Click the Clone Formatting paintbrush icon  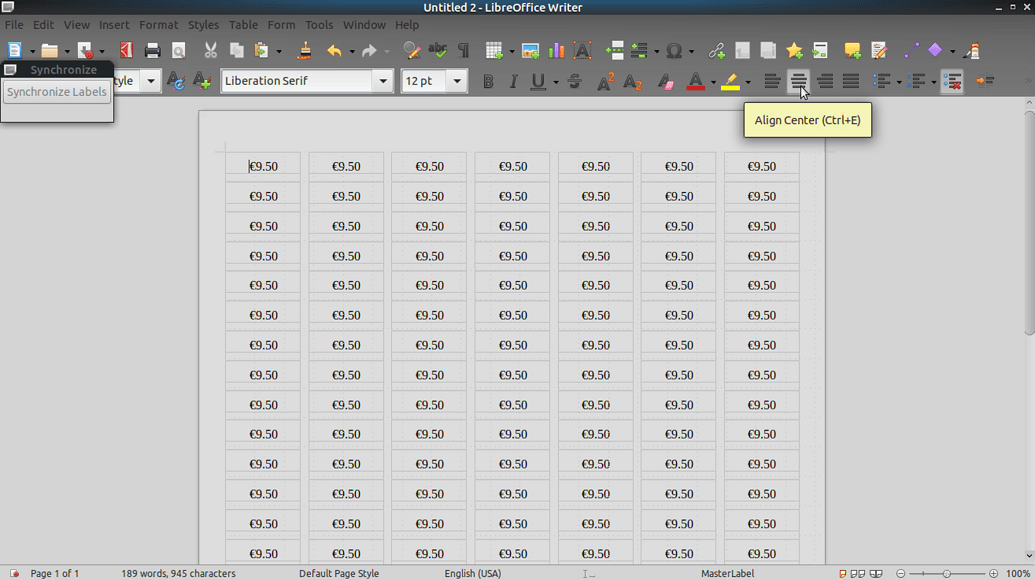point(303,50)
